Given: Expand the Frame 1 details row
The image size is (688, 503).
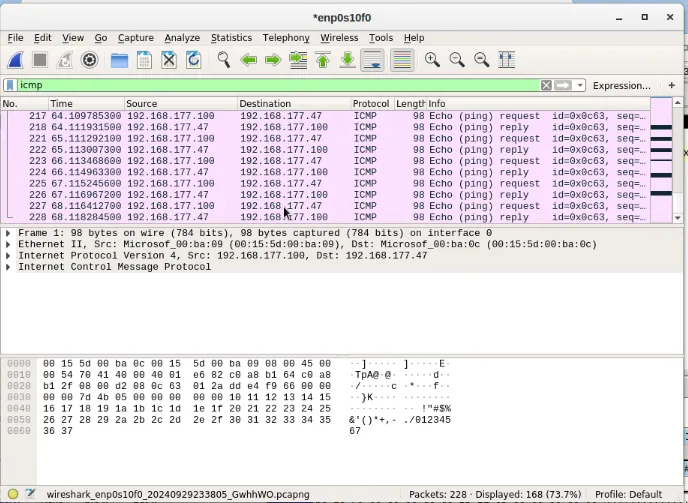Looking at the screenshot, I should click(8, 233).
